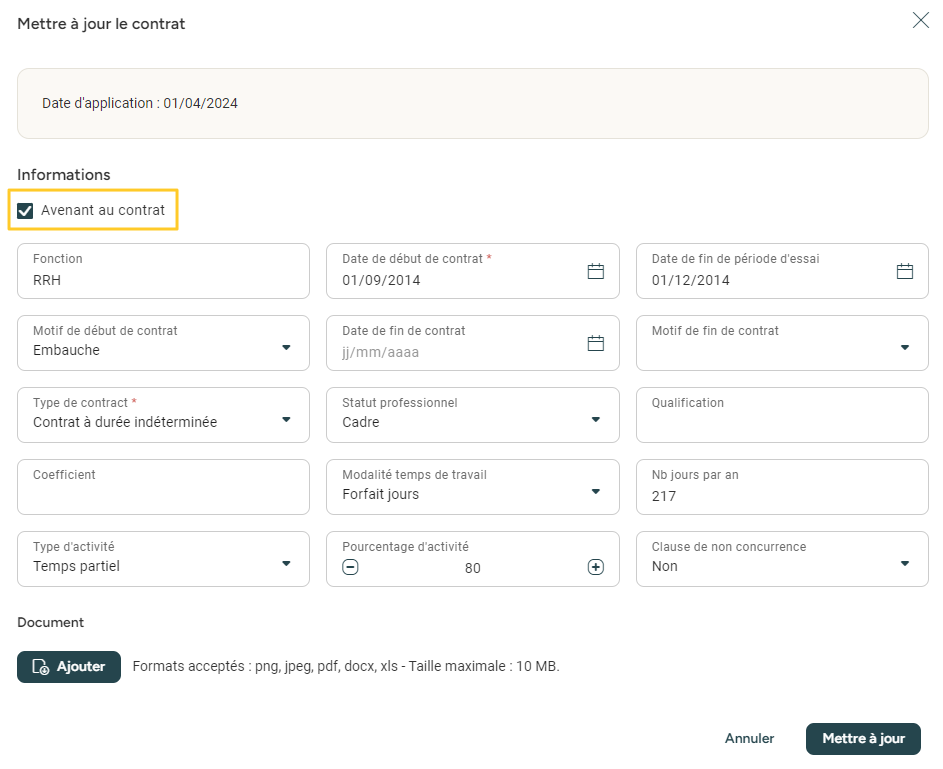Increase Pourcentage d'activité with plus icon
943x769 pixels.
tap(595, 567)
